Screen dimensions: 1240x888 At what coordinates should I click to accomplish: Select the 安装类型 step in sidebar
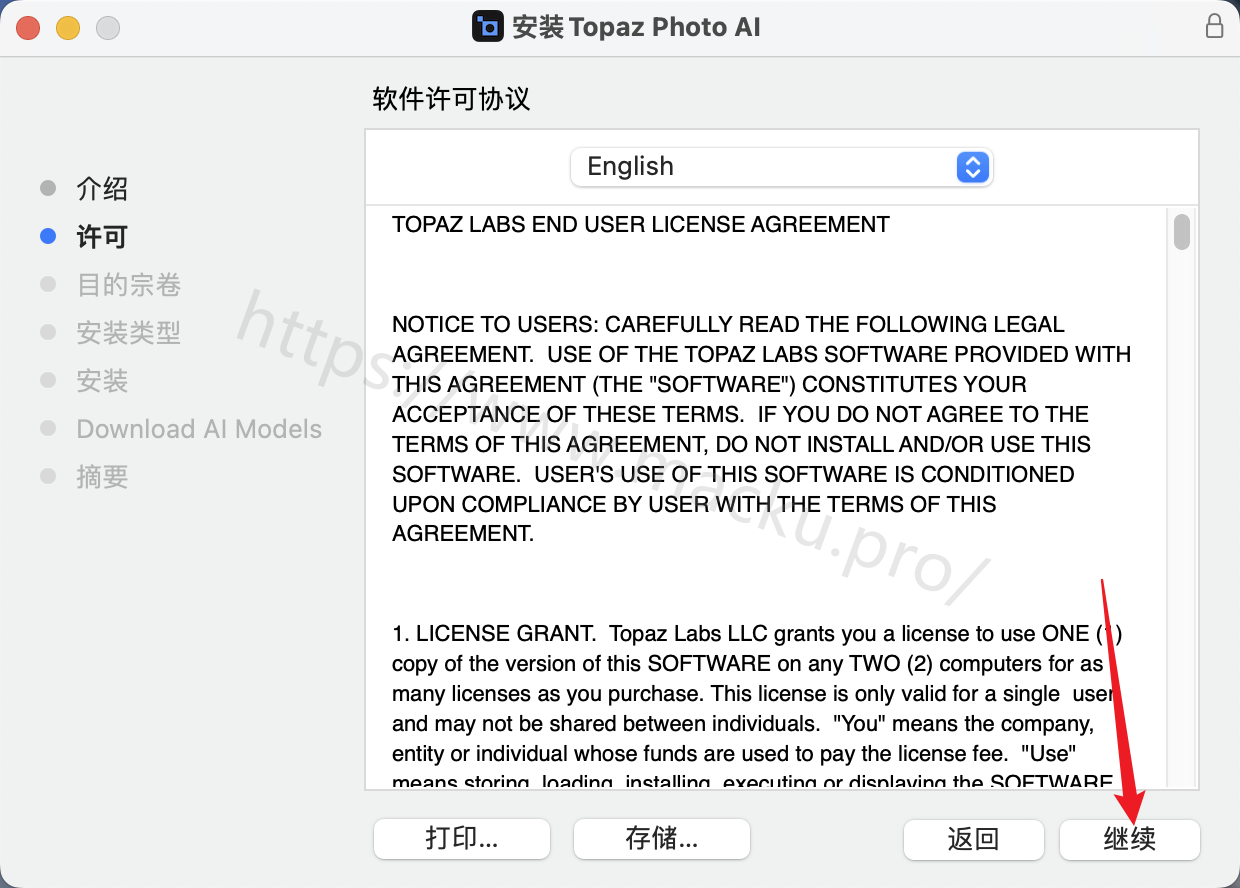point(129,333)
